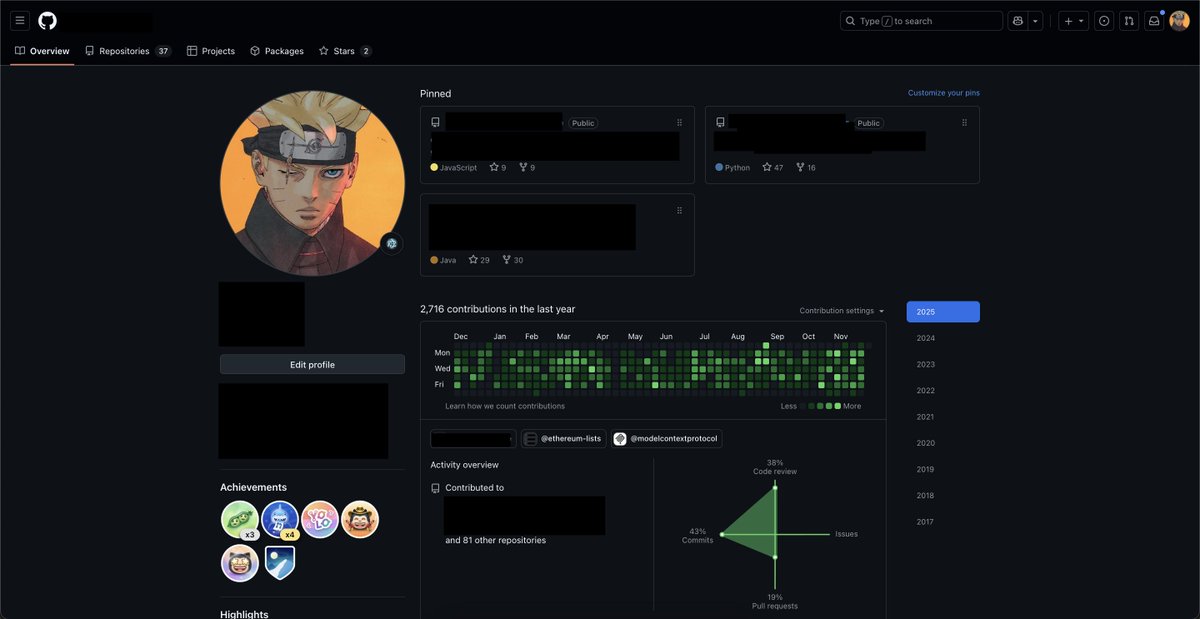Grab handle on the JavaScript pinned repo
This screenshot has height=619, width=1200.
(x=679, y=123)
